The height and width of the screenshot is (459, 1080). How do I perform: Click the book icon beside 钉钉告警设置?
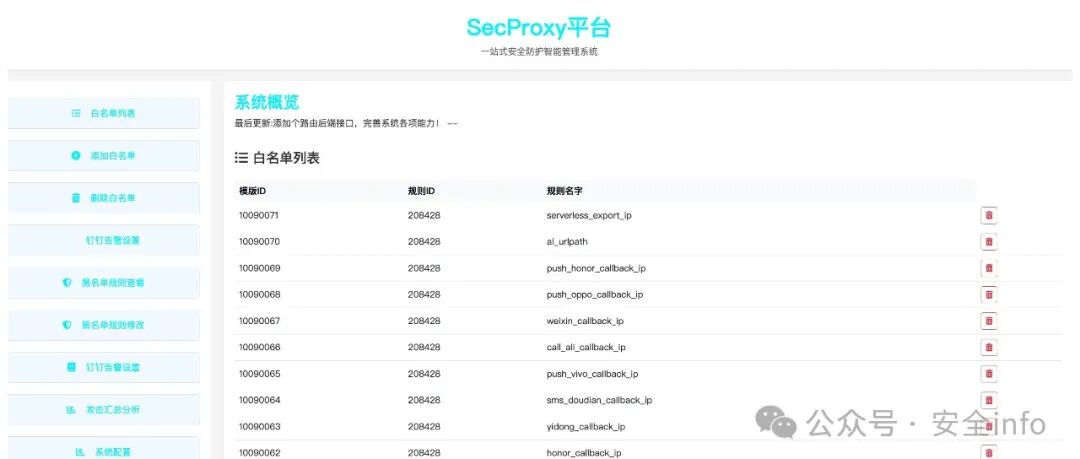coord(71,367)
